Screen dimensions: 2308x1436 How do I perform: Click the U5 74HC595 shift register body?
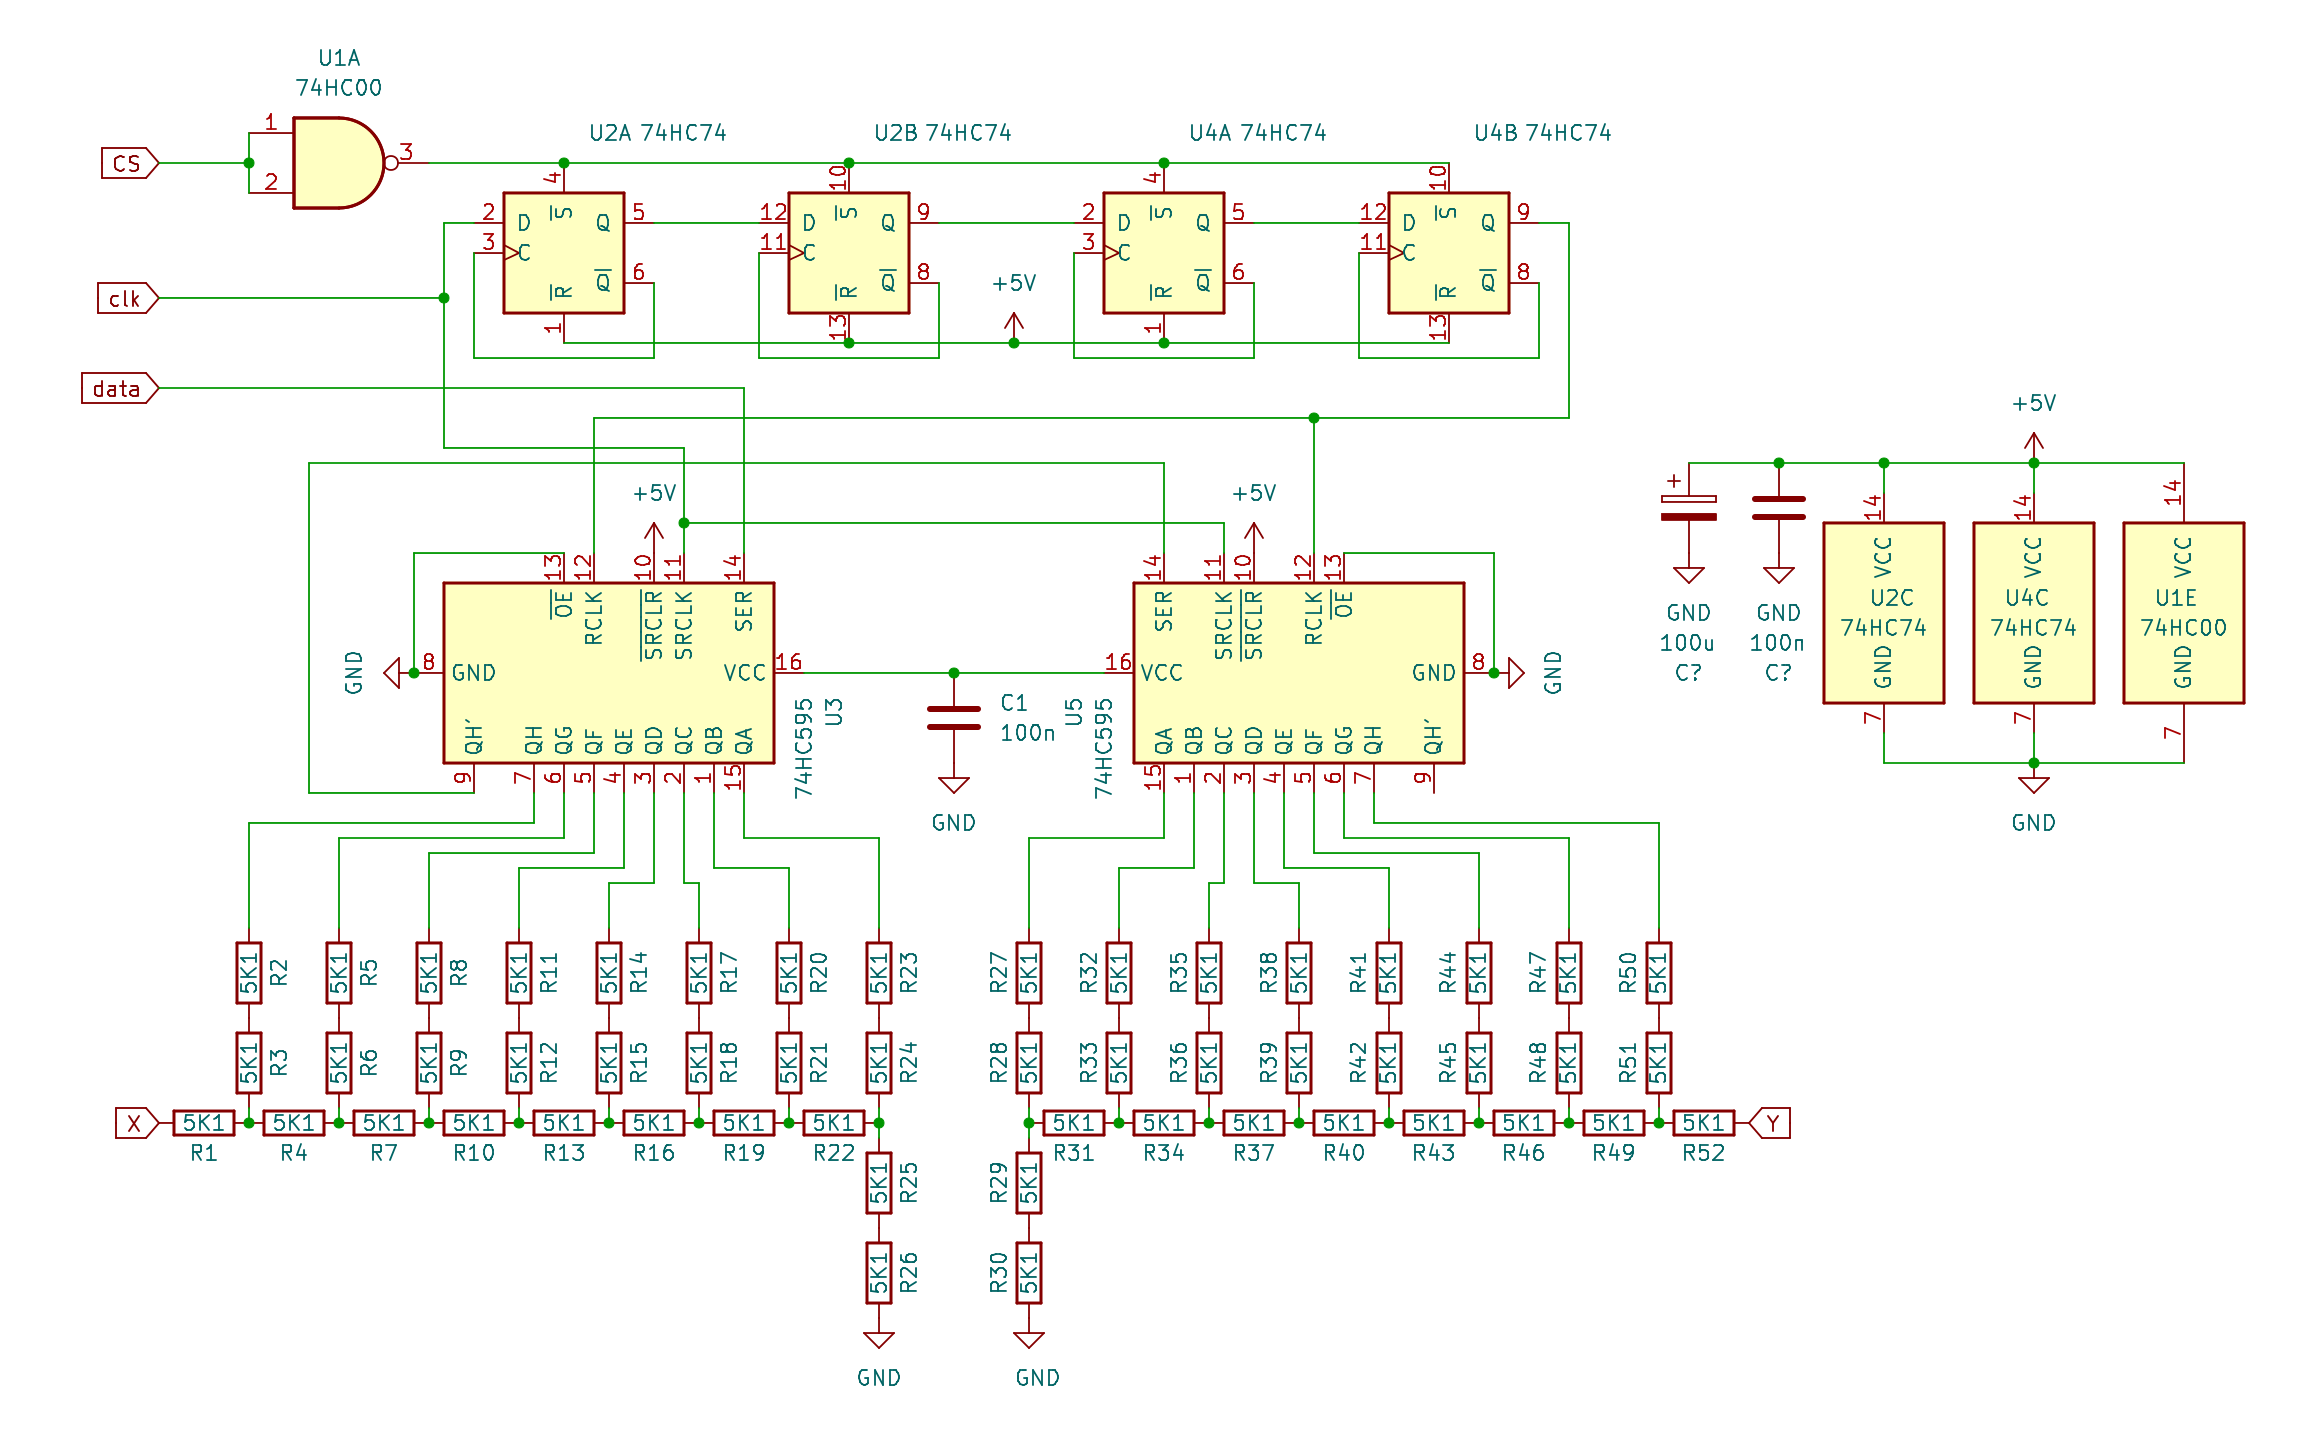1298,673
